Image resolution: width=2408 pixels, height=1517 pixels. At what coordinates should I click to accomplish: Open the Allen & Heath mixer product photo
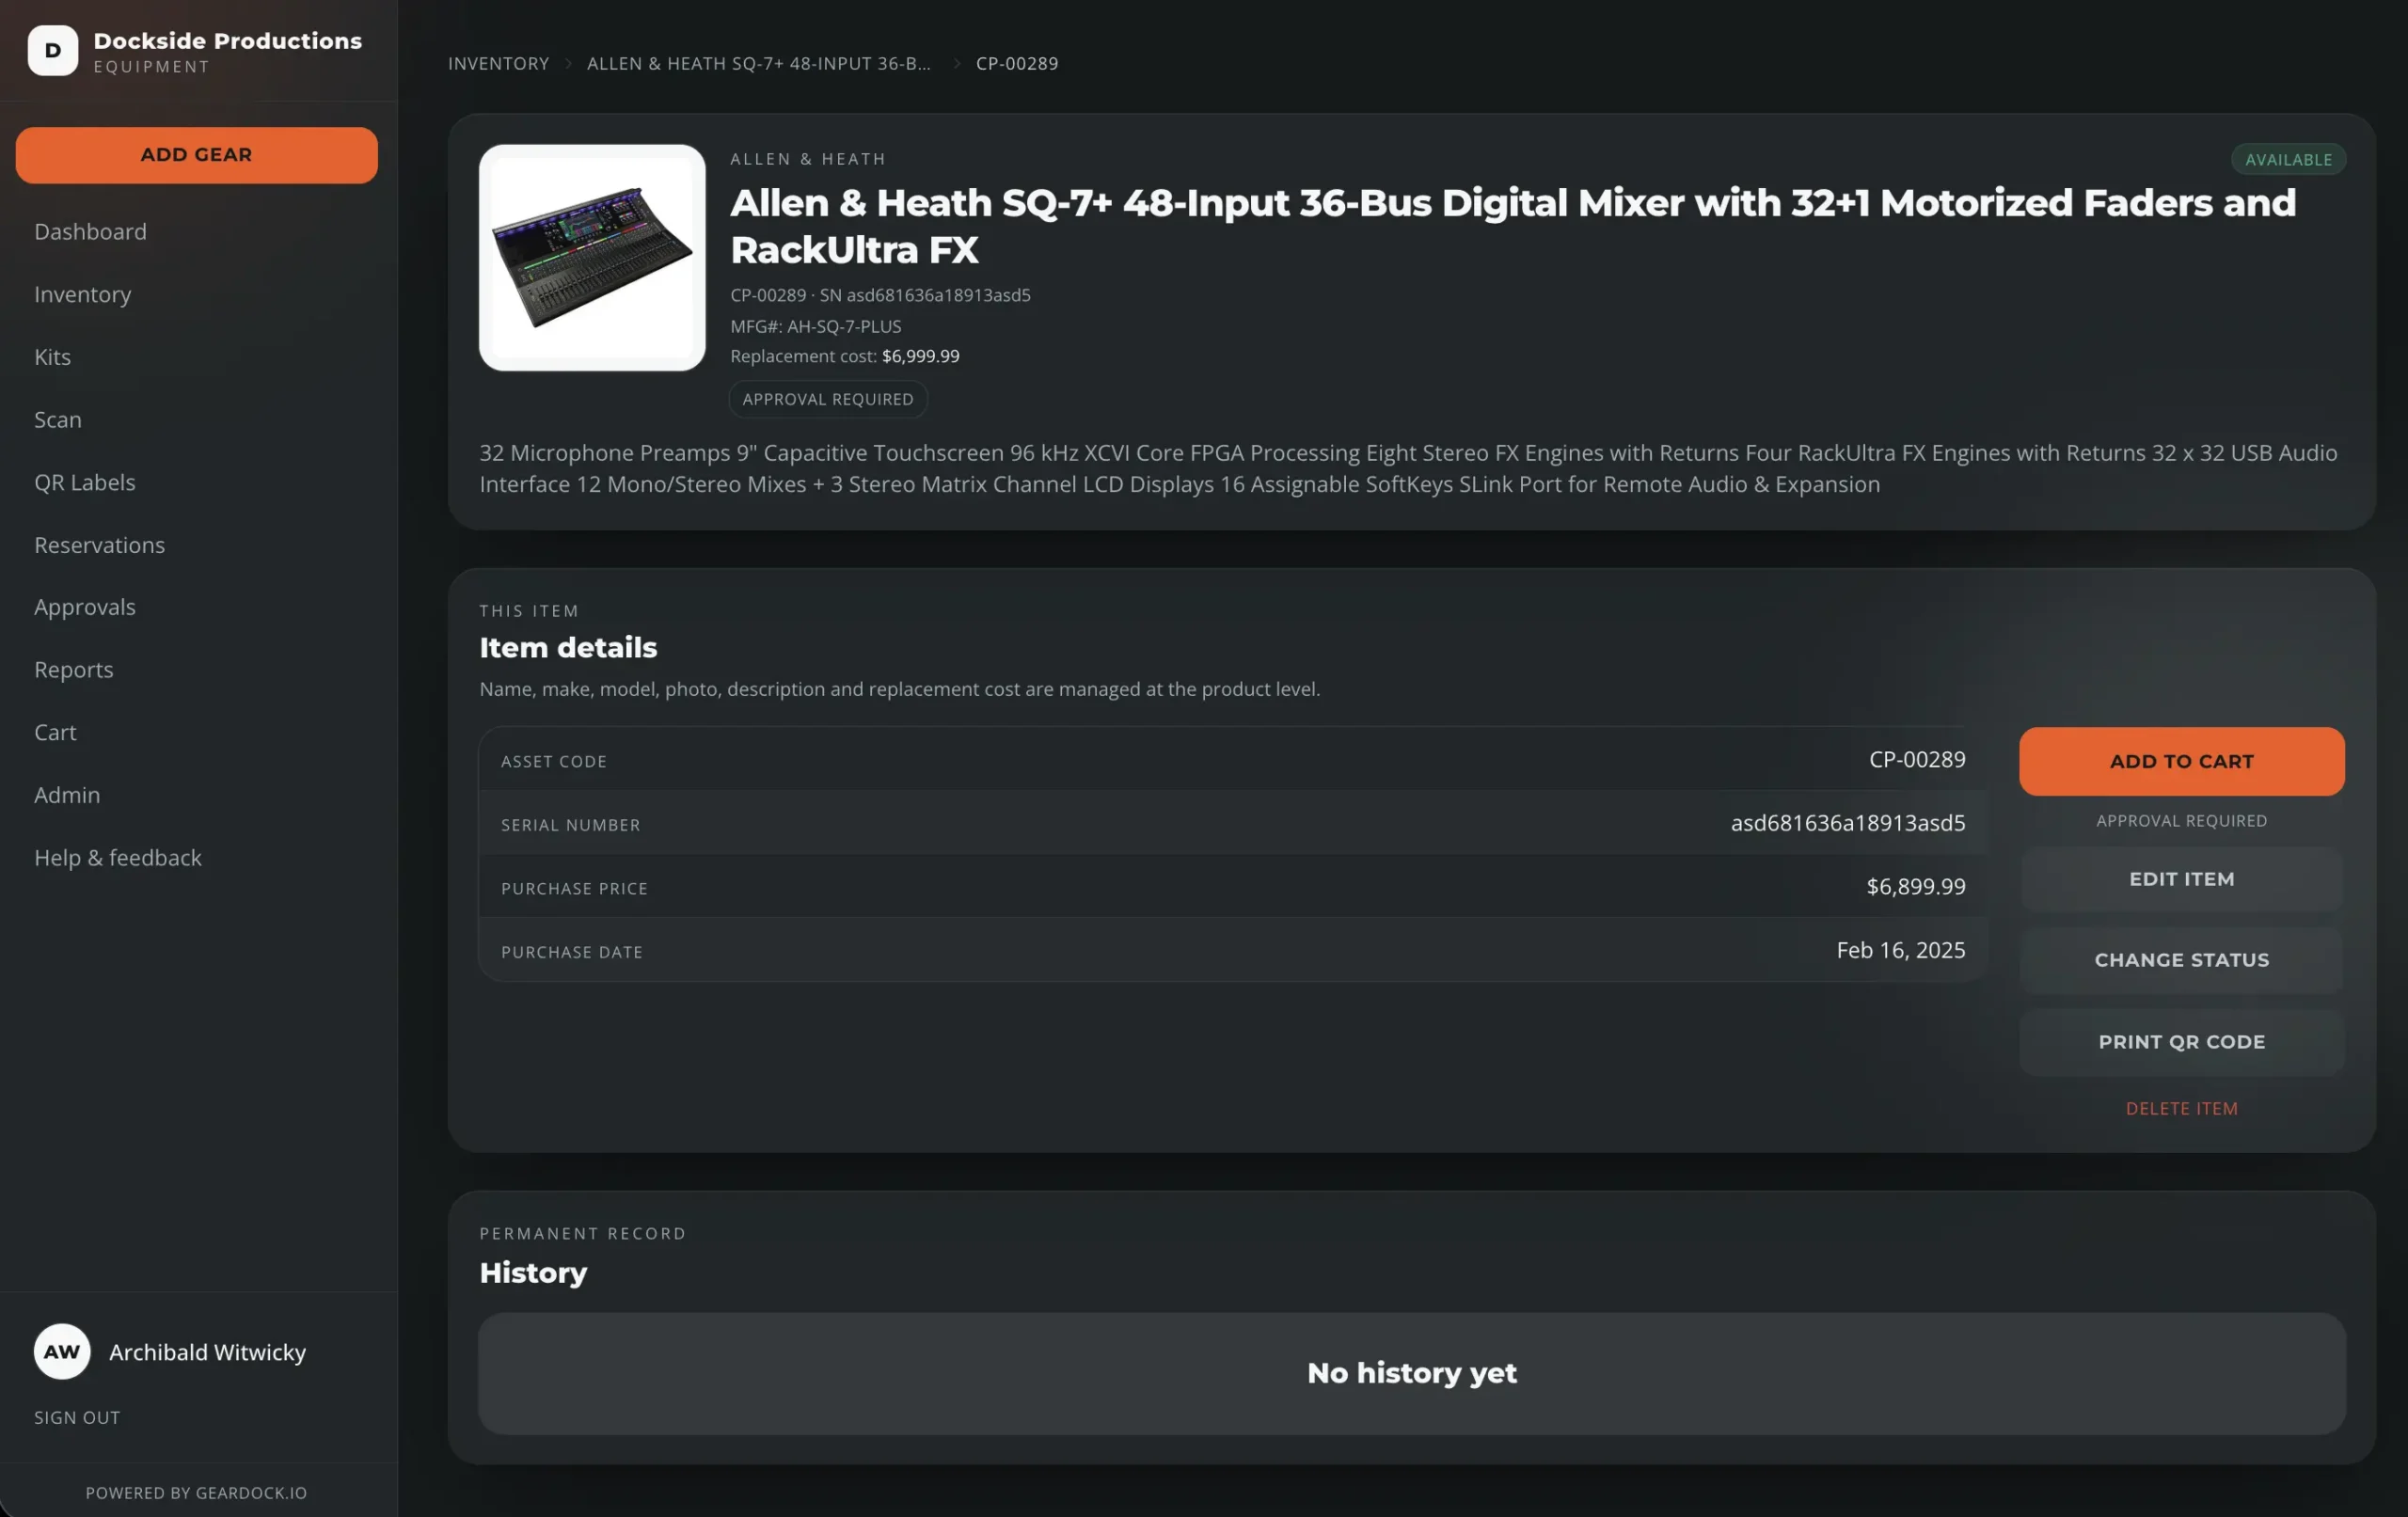(x=592, y=258)
